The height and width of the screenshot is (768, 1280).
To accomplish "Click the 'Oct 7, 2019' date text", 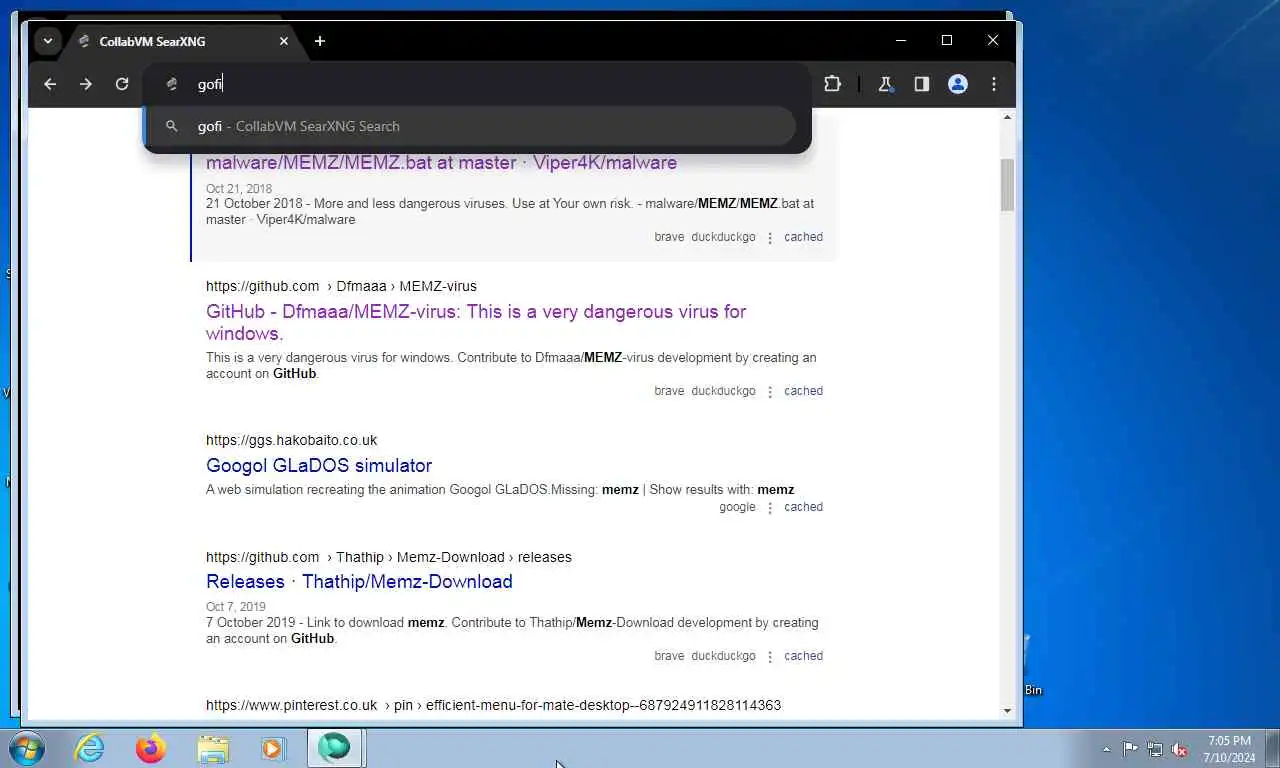I will (x=236, y=607).
